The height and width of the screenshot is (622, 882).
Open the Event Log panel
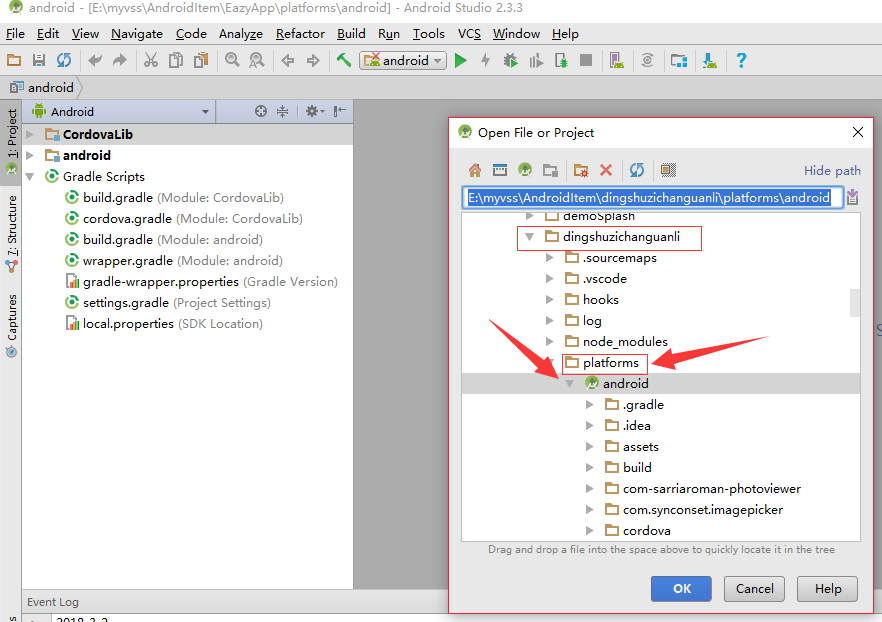tap(53, 602)
